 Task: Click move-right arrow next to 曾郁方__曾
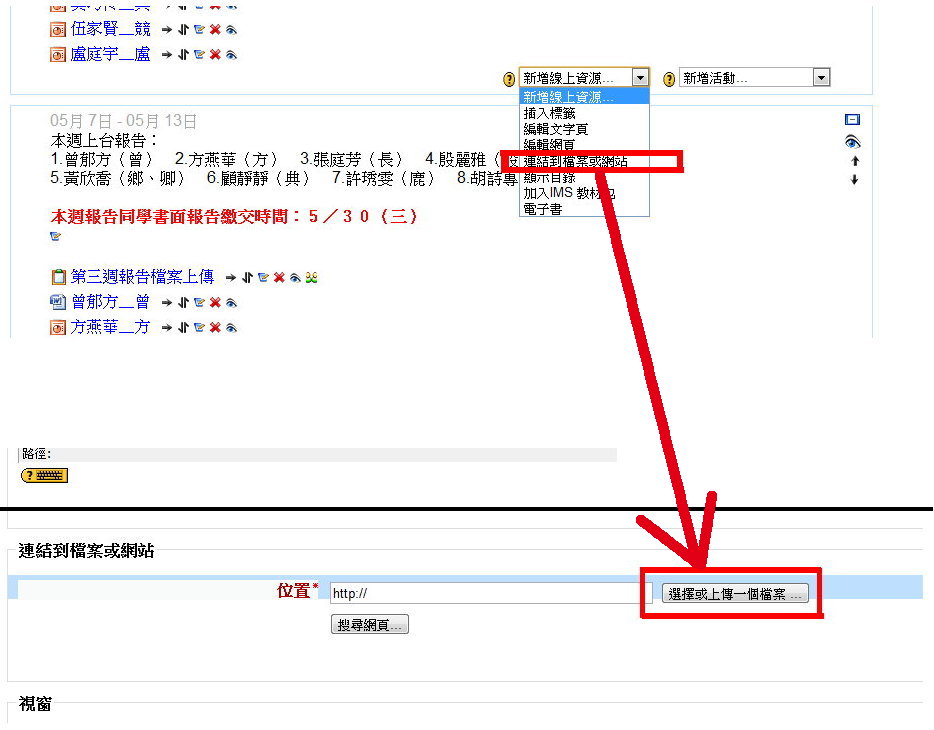click(x=166, y=303)
